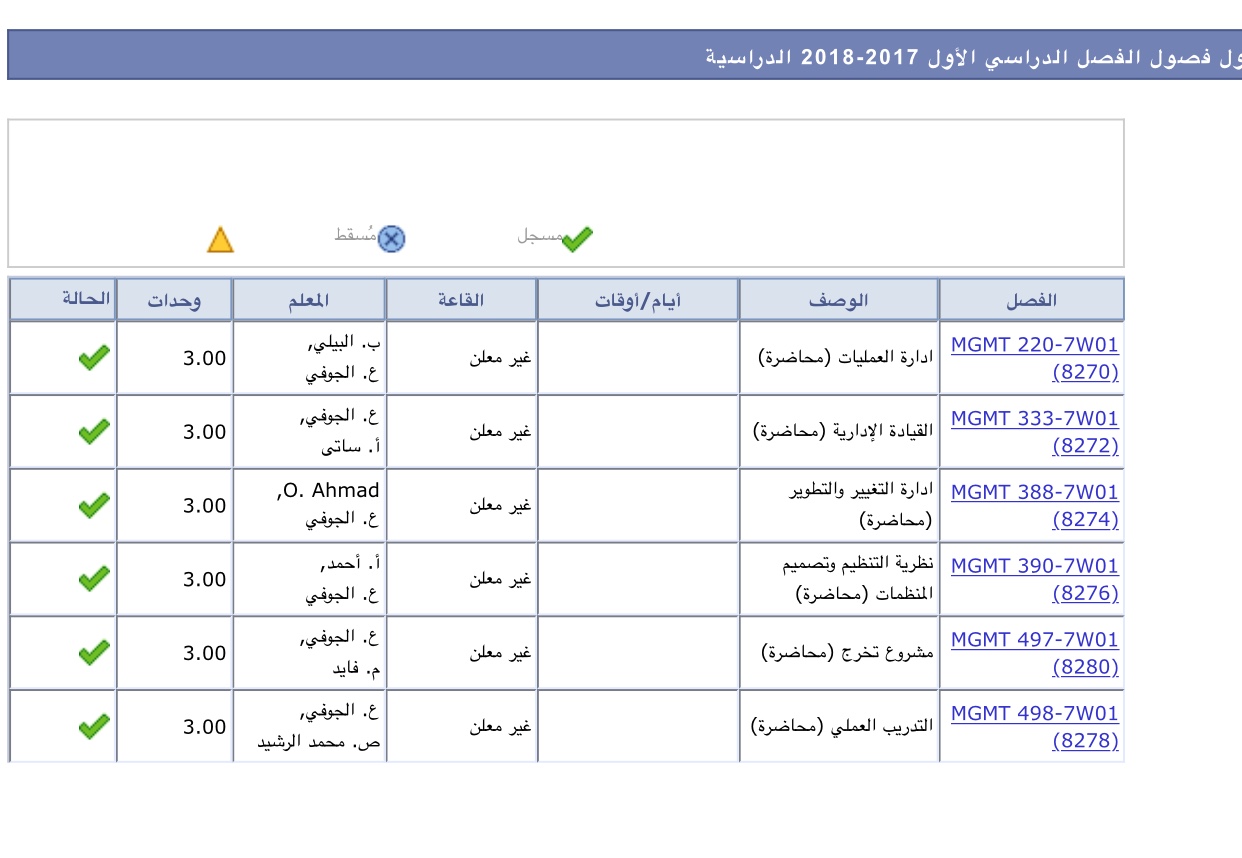Click the وحدات column header
This screenshot has width=1242, height=858.
click(175, 299)
